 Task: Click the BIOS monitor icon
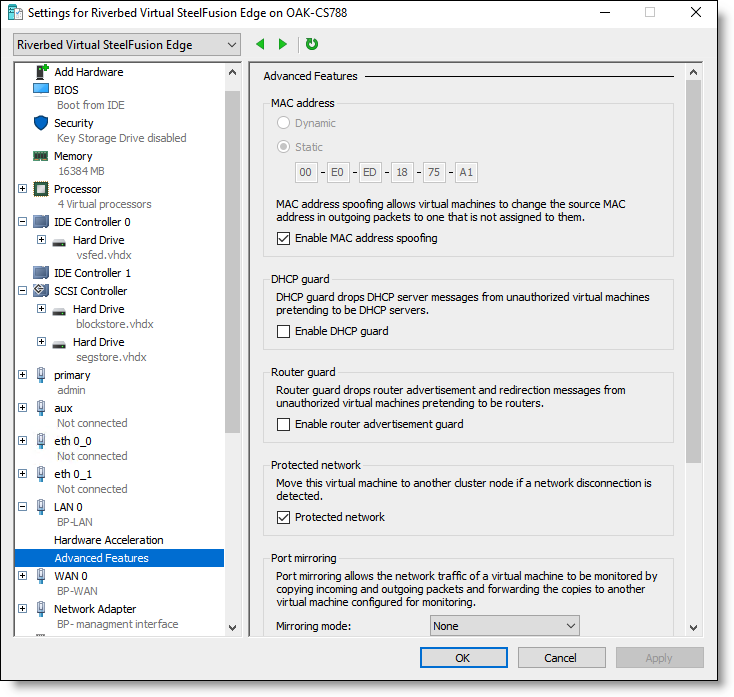click(41, 89)
